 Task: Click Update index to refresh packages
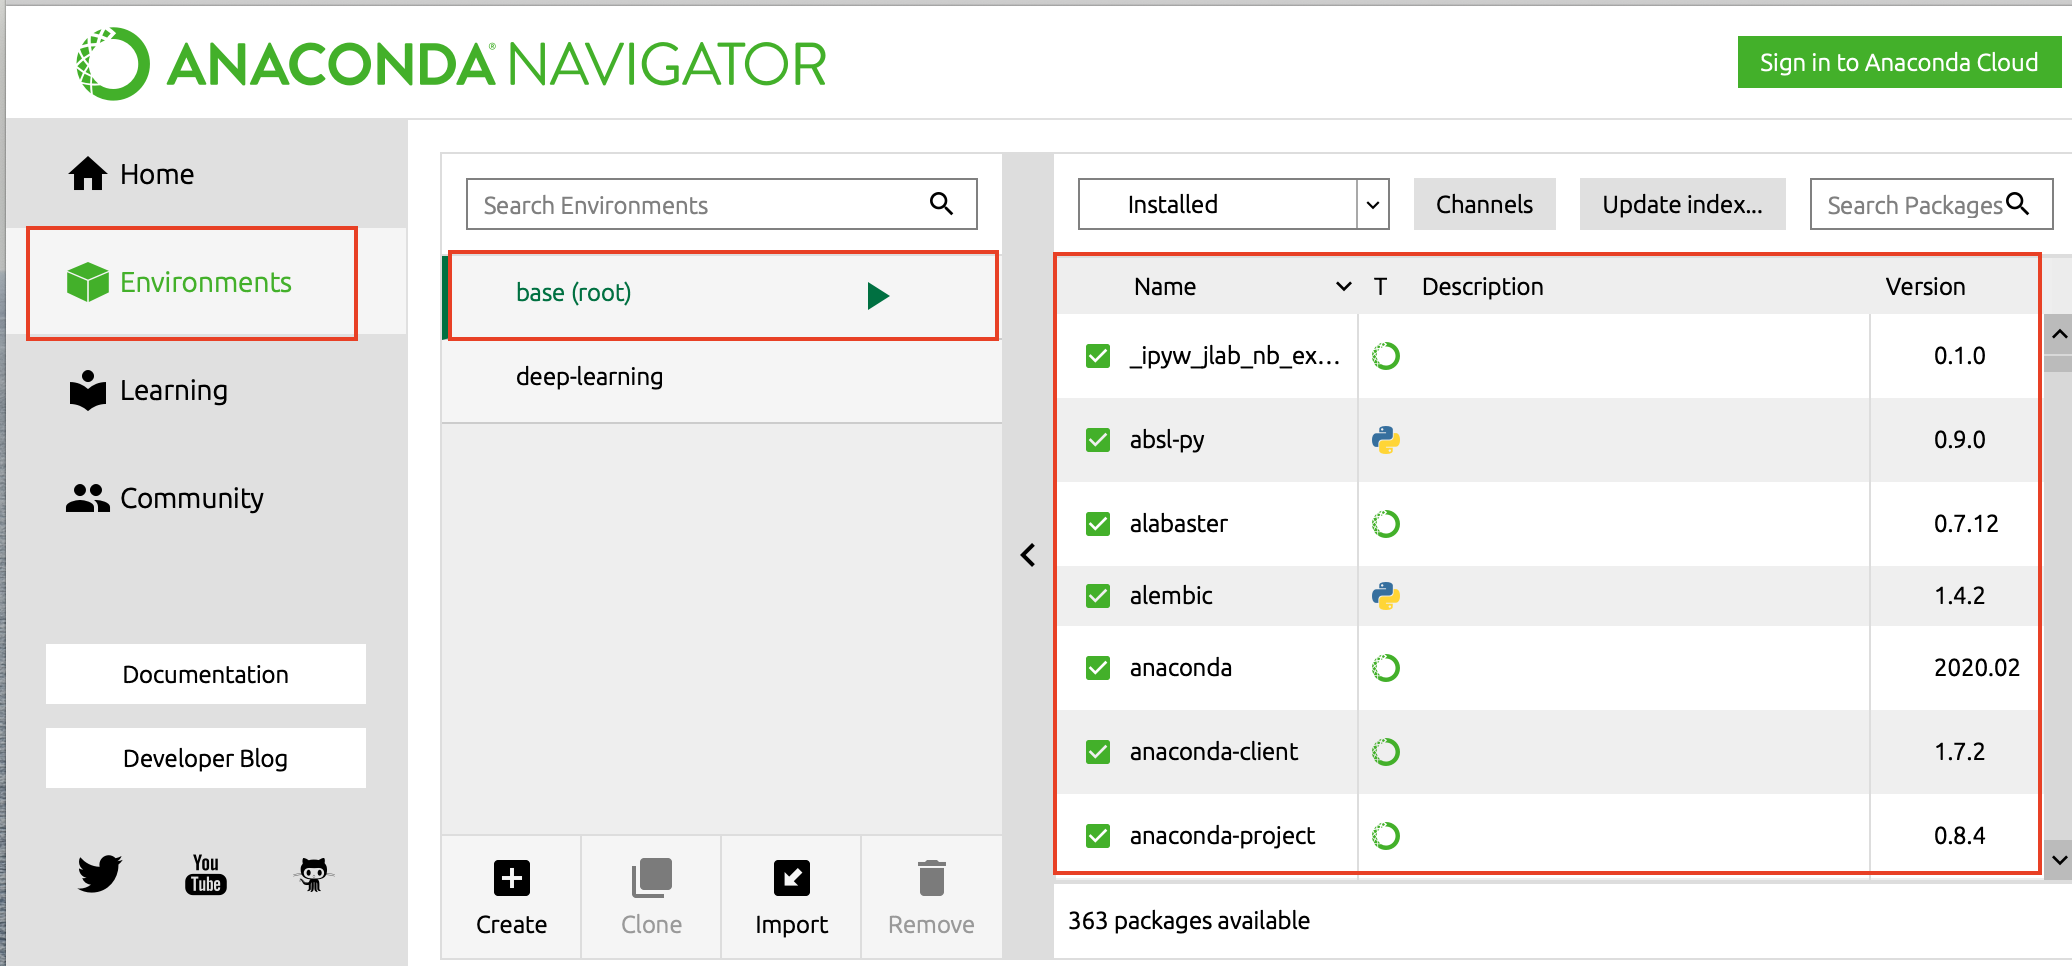click(x=1682, y=204)
